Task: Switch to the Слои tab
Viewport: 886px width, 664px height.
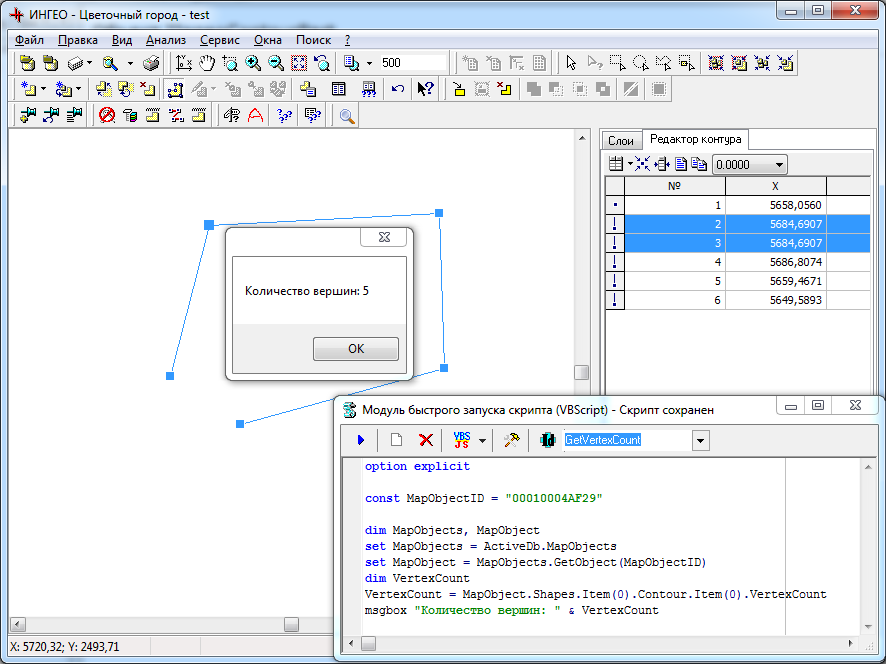Action: pyautogui.click(x=621, y=141)
